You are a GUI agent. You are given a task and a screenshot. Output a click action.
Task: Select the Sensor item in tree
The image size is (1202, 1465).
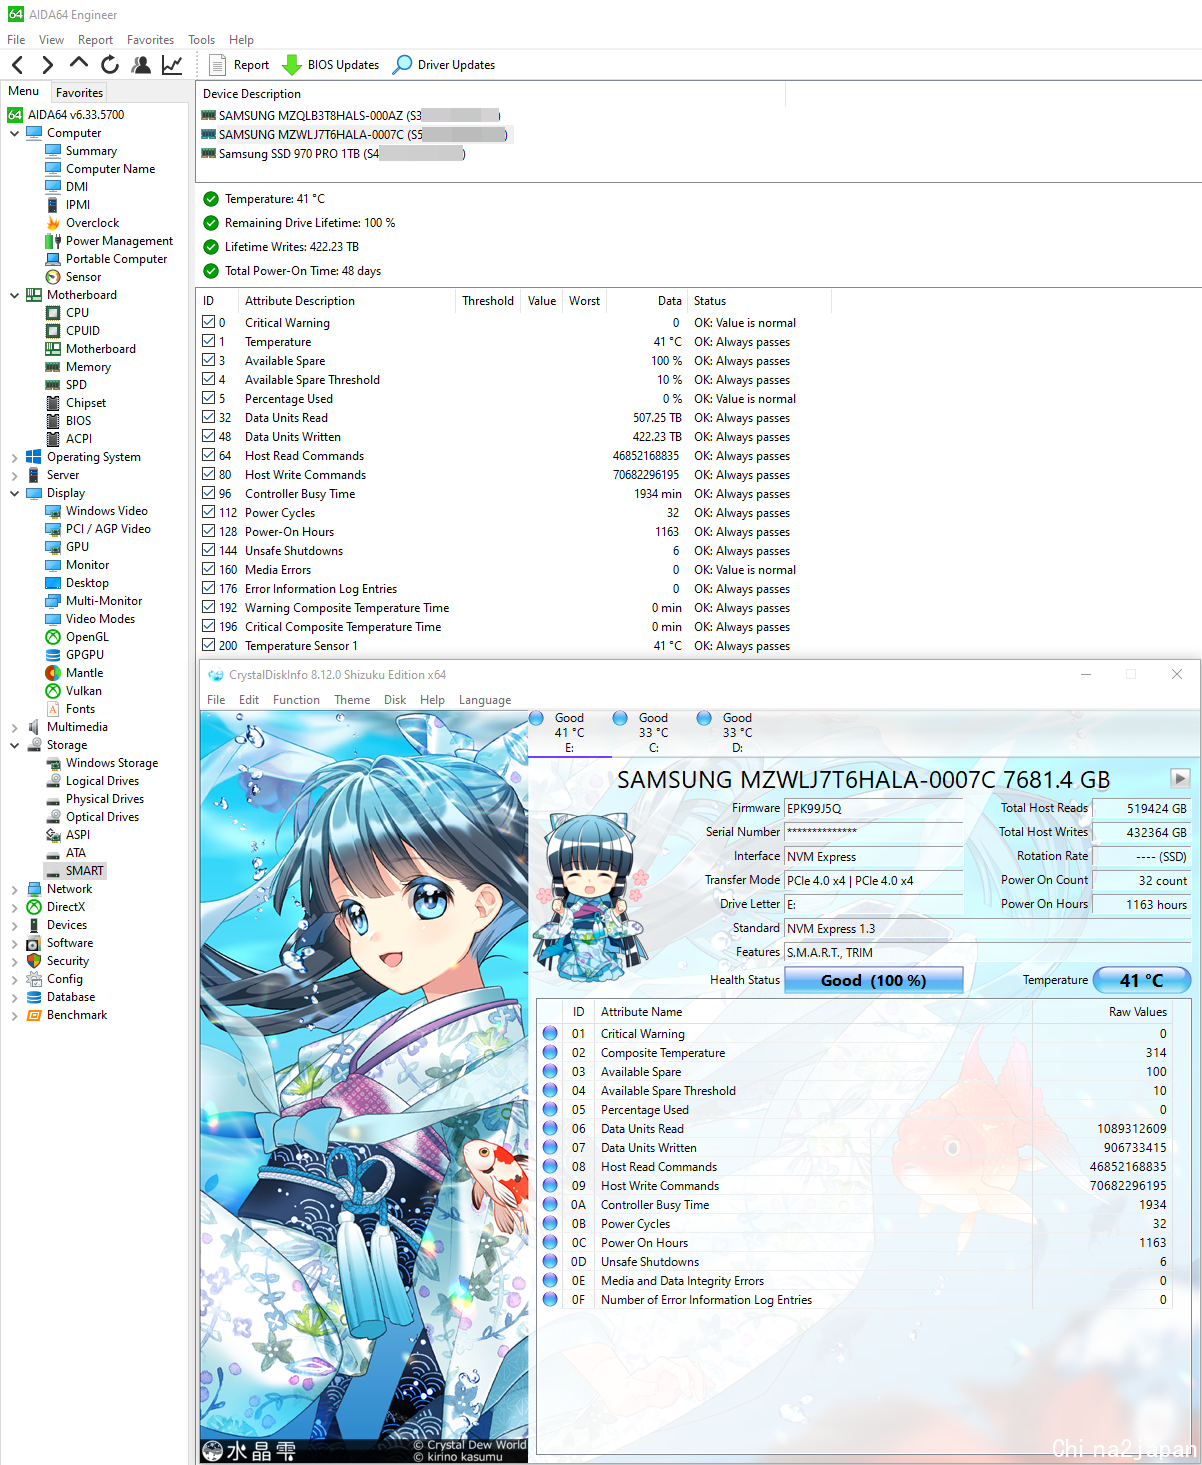pyautogui.click(x=74, y=277)
